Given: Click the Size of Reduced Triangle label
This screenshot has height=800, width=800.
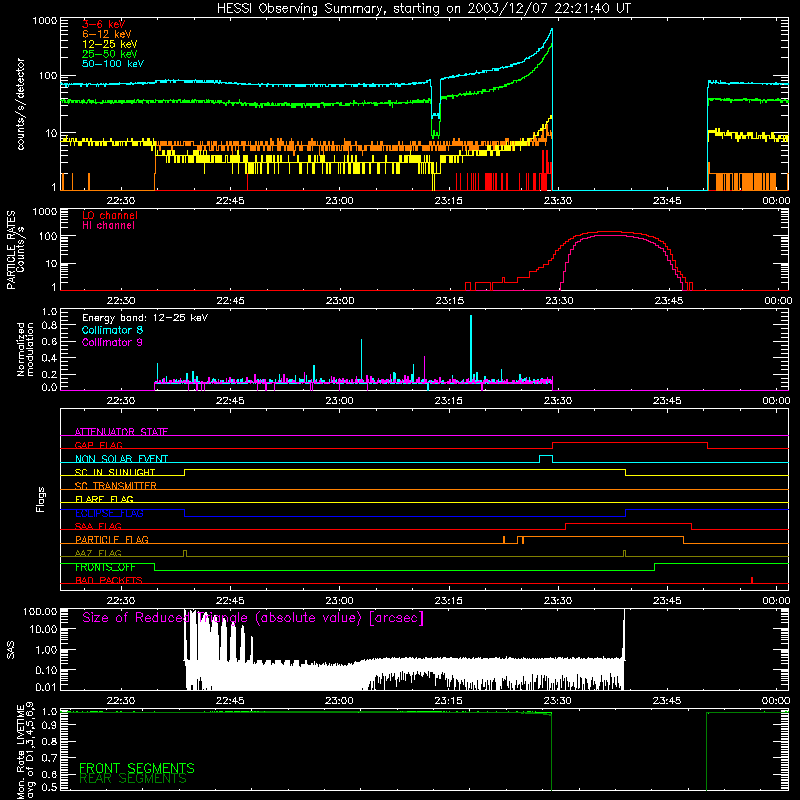Looking at the screenshot, I should tap(253, 618).
